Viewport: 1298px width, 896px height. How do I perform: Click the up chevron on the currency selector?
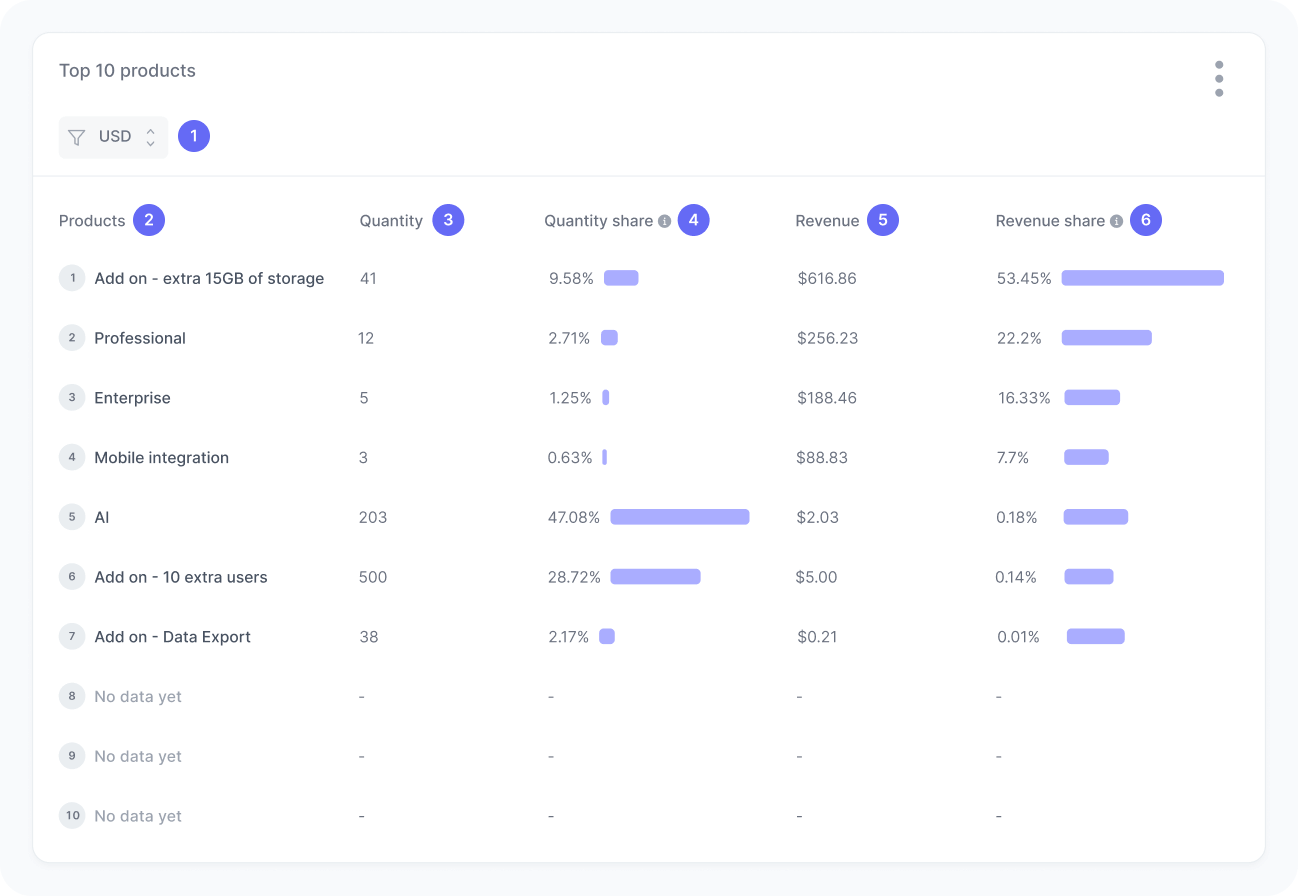(148, 132)
